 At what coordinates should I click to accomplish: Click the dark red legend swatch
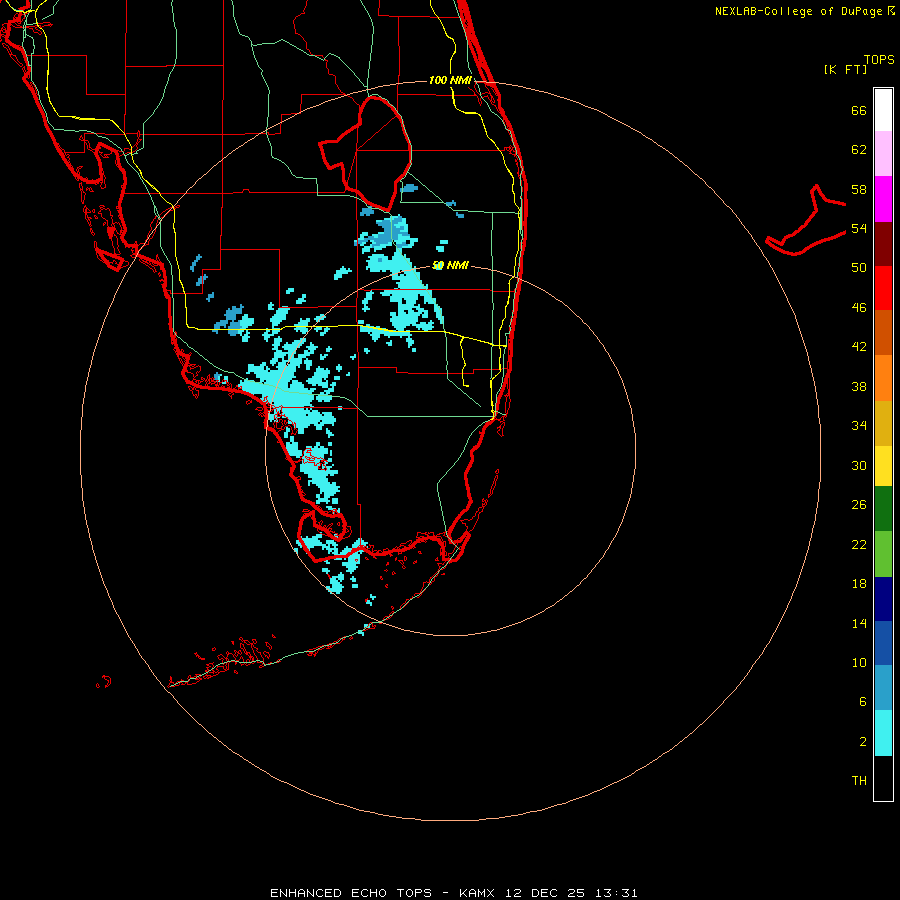pos(883,243)
